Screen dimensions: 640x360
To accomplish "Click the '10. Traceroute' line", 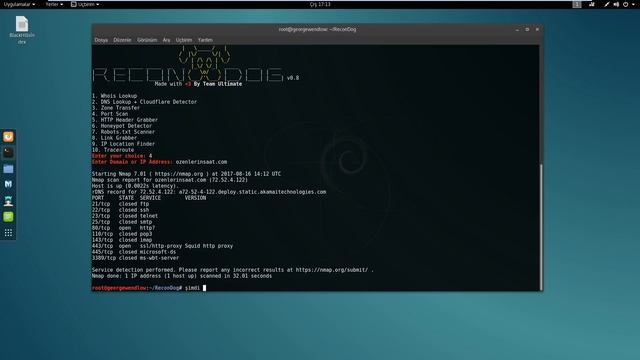I will coord(113,150).
